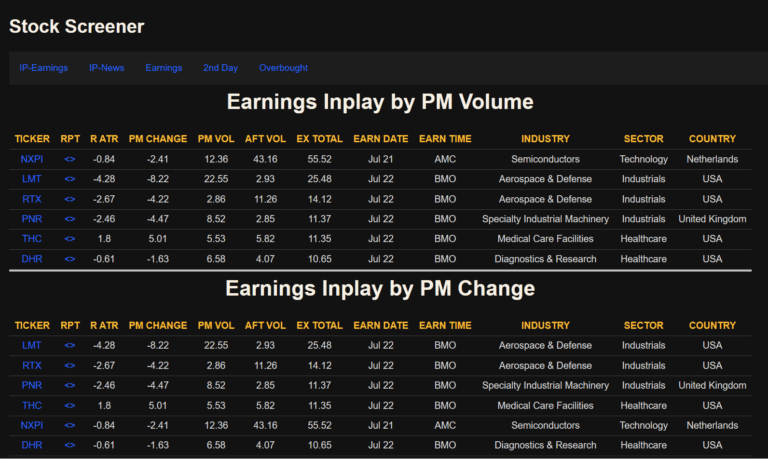Open the RTX ticker link in PM Change table
768x461 pixels.
coord(32,365)
